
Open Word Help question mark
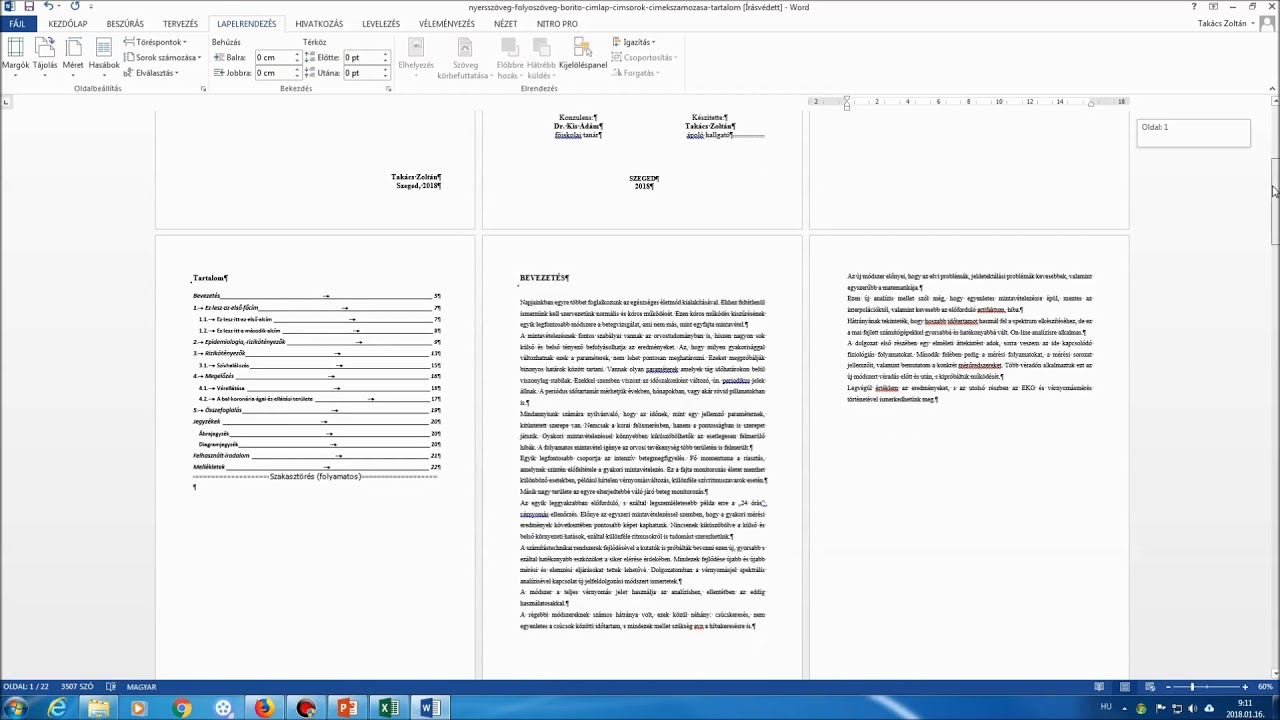click(1194, 7)
